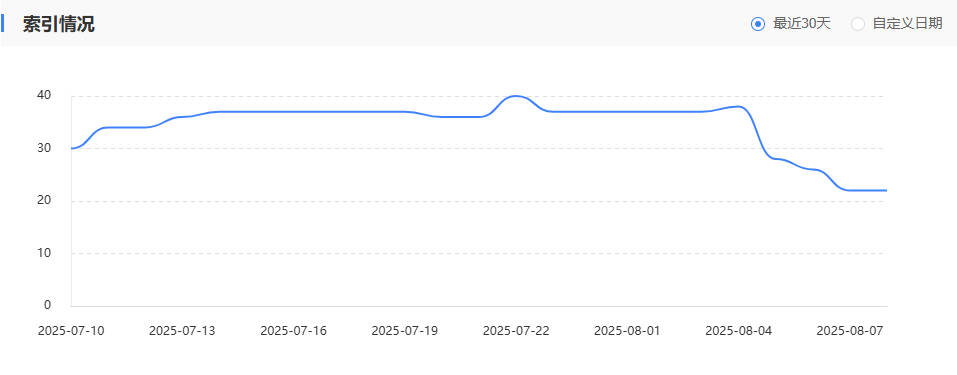Click the 2025-07-16 x-axis date label
This screenshot has width=957, height=375.
[x=294, y=331]
